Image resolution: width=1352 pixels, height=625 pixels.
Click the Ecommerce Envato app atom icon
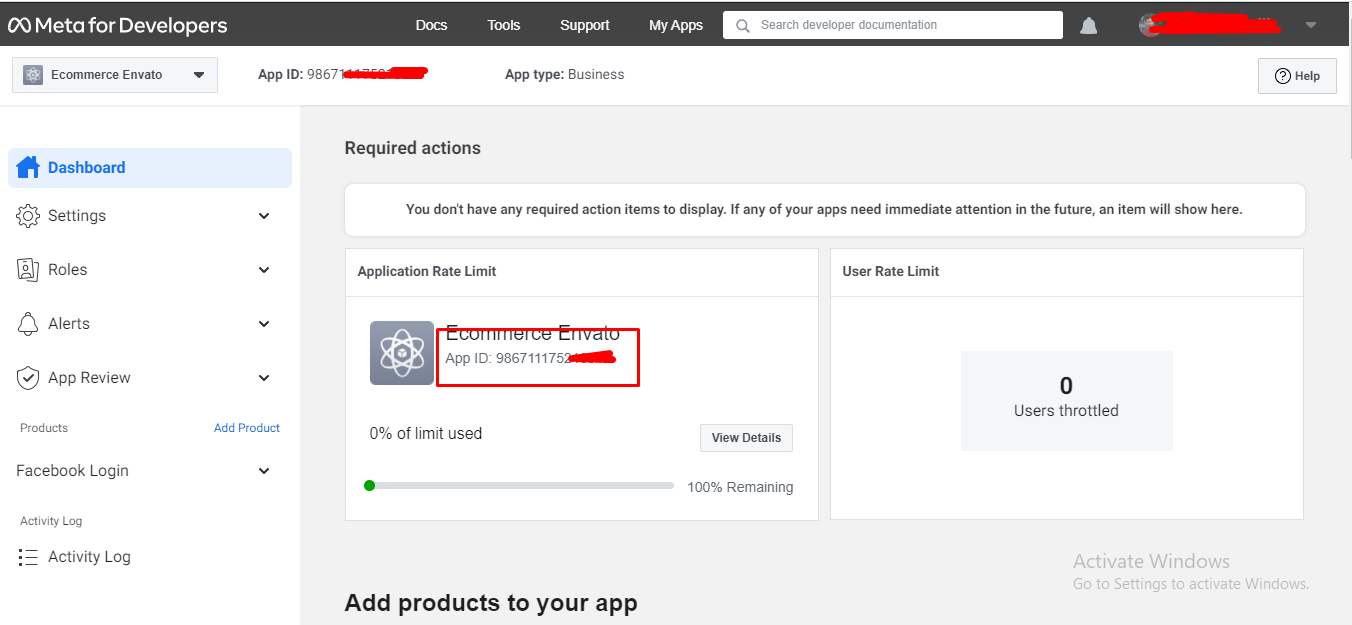pyautogui.click(x=402, y=353)
